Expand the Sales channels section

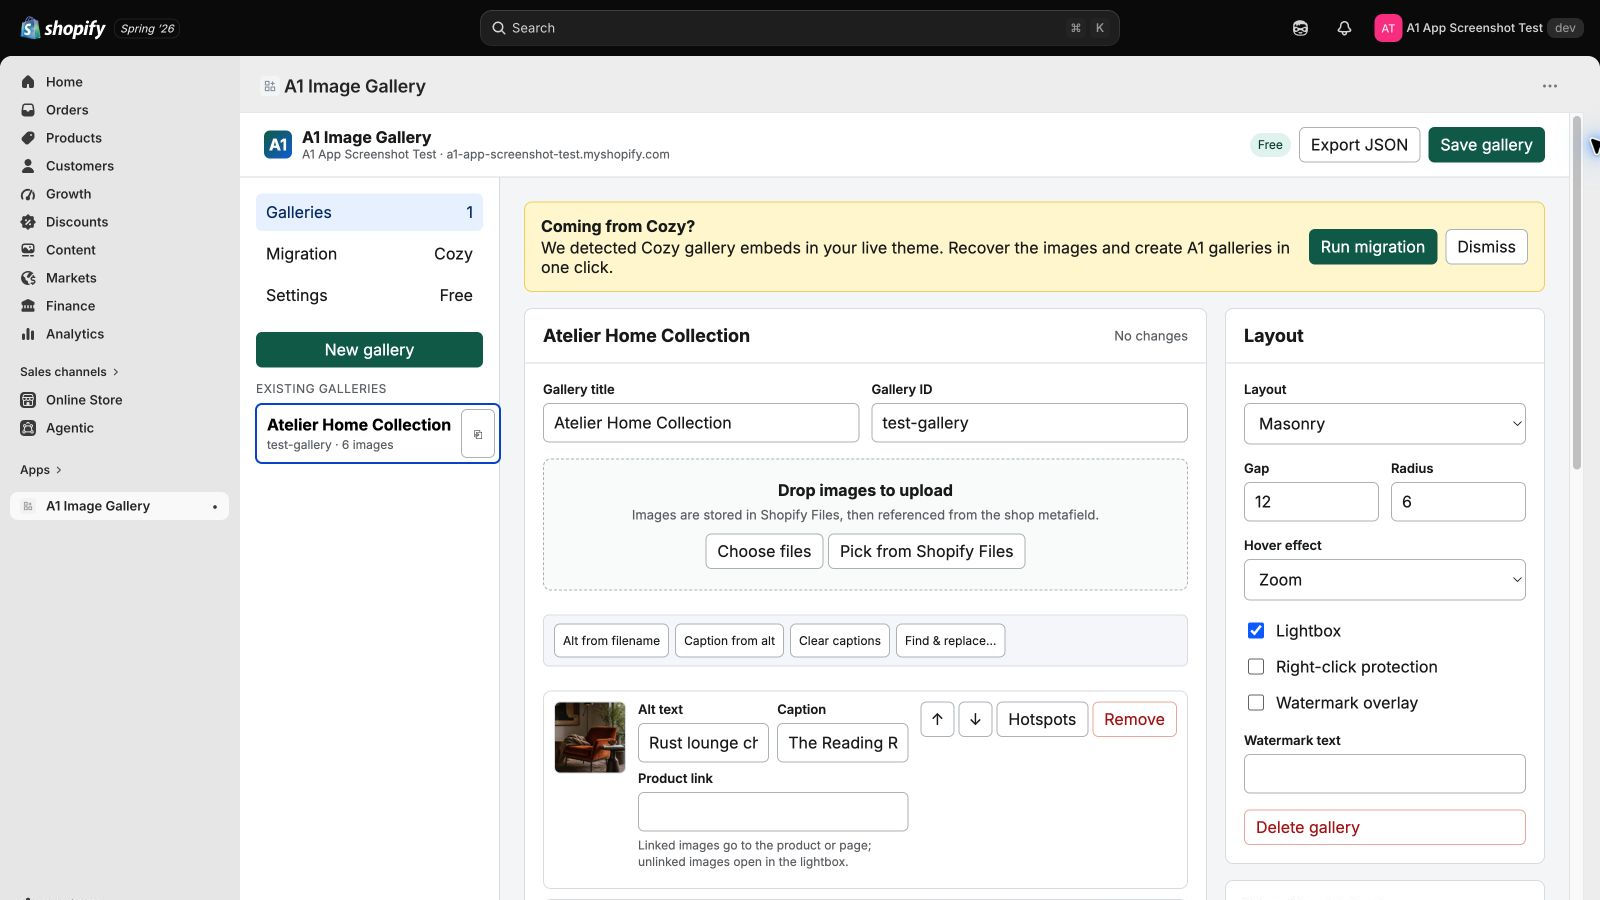69,372
